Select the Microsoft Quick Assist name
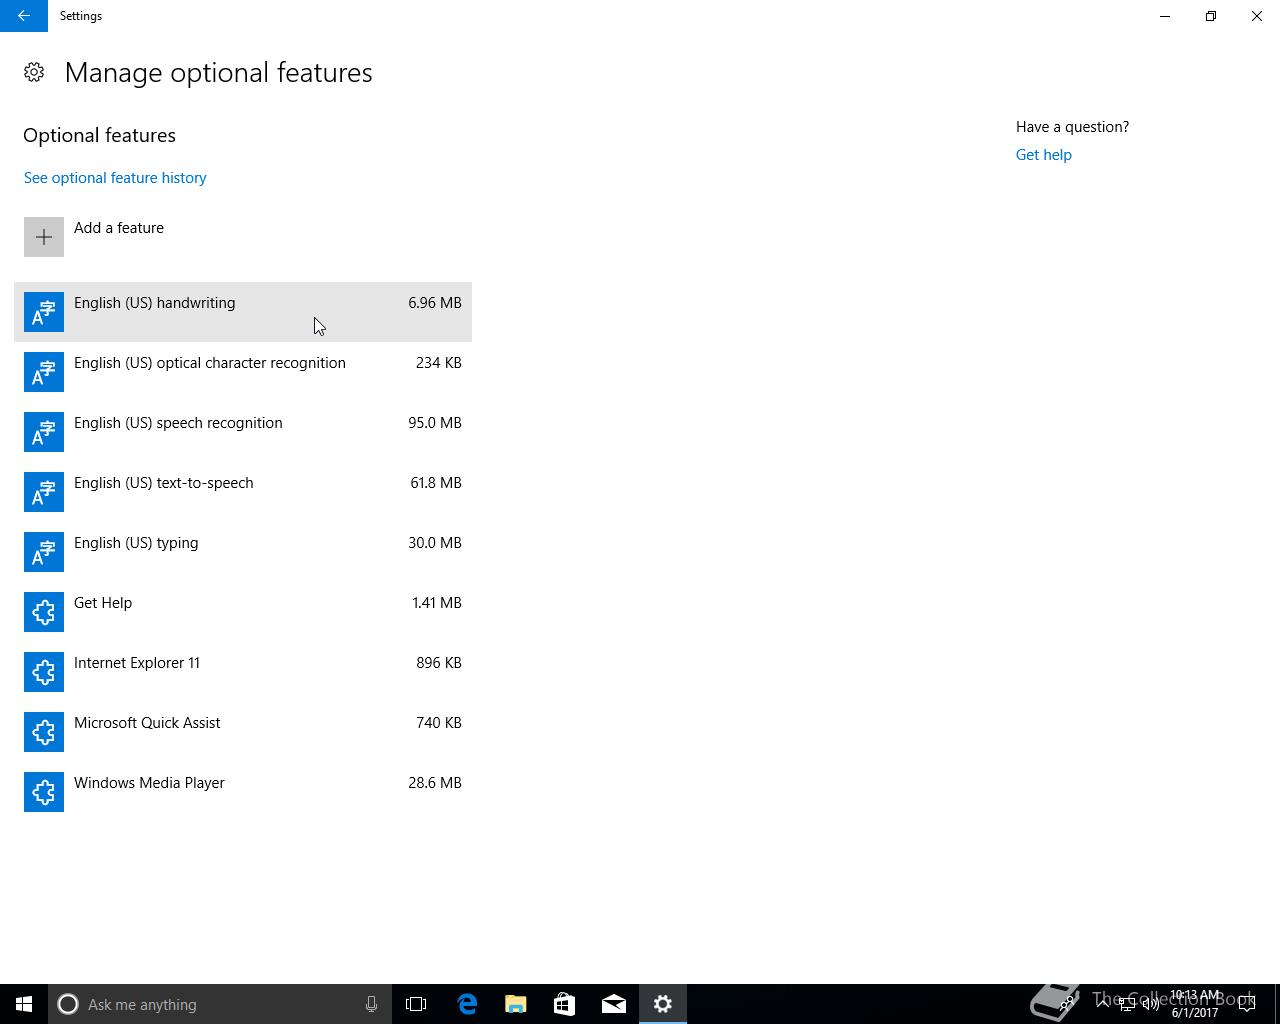The width and height of the screenshot is (1280, 1024). coord(147,723)
